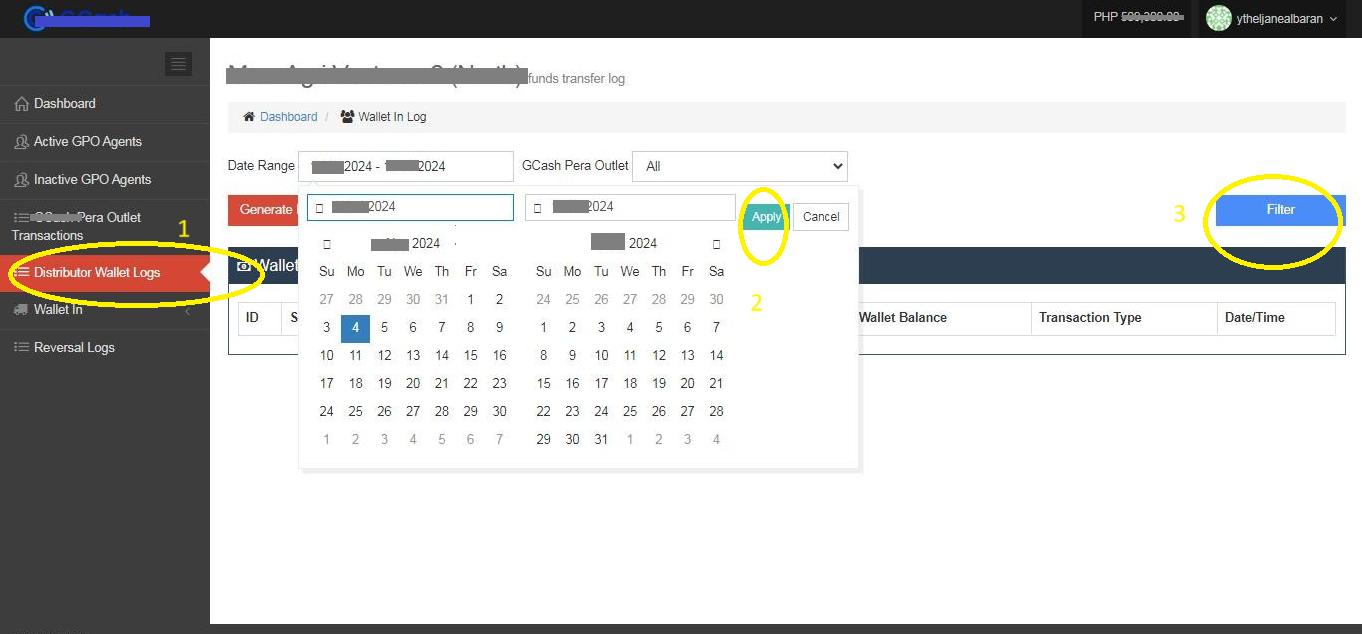The width and height of the screenshot is (1362, 634).
Task: Click home icon in breadcrumb
Action: (249, 117)
